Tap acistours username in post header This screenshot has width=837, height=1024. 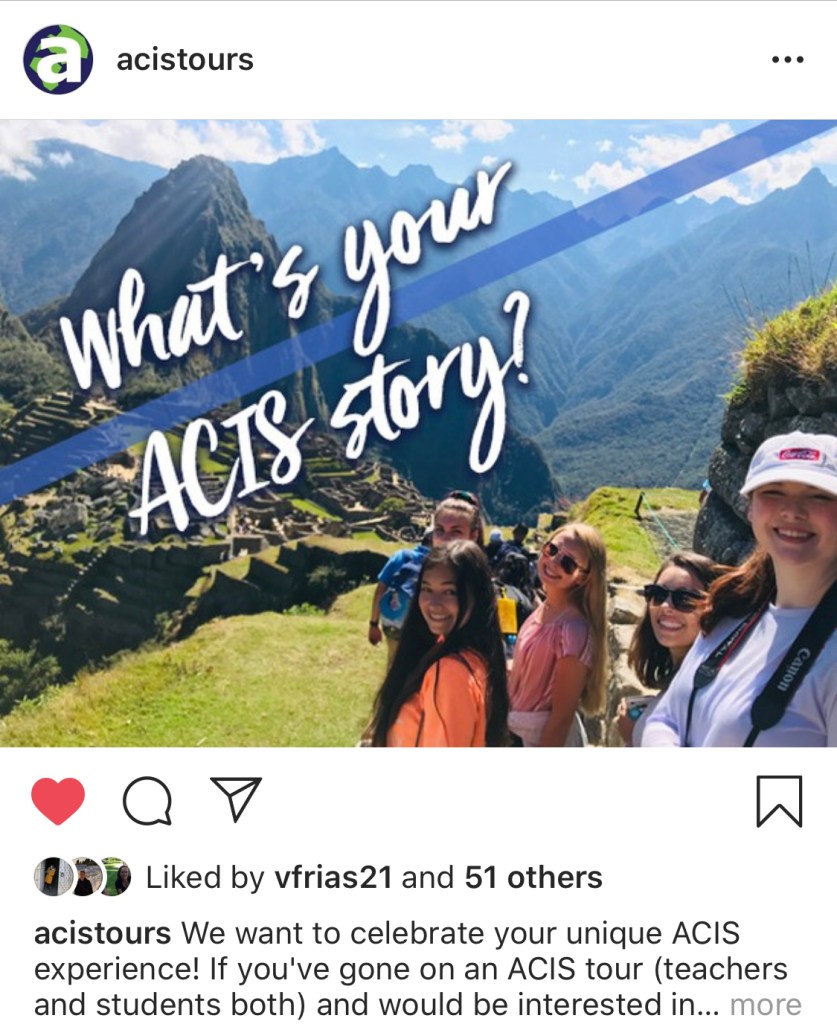(x=185, y=60)
